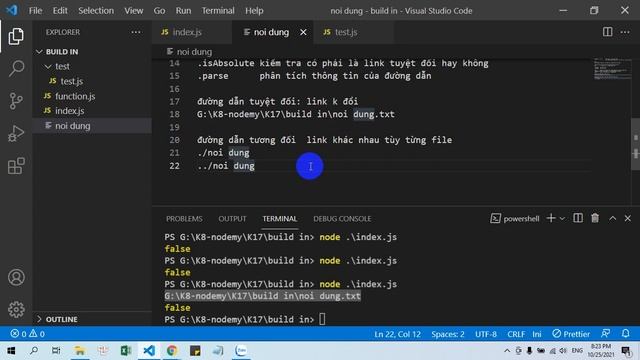Close the terminal panel
640x360 pixels.
(628, 219)
